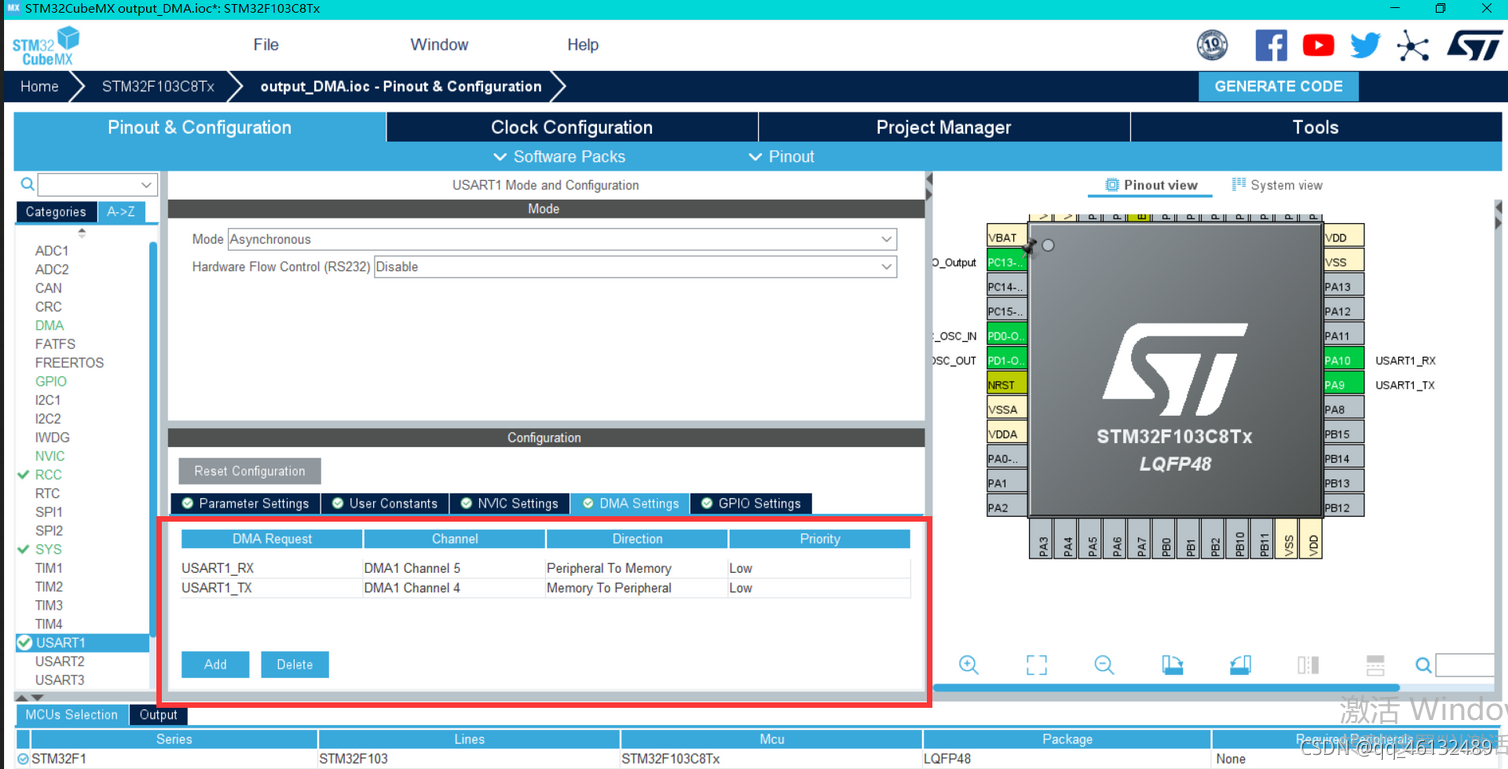1508x769 pixels.
Task: Click the Add DMA request button
Action: coord(215,665)
